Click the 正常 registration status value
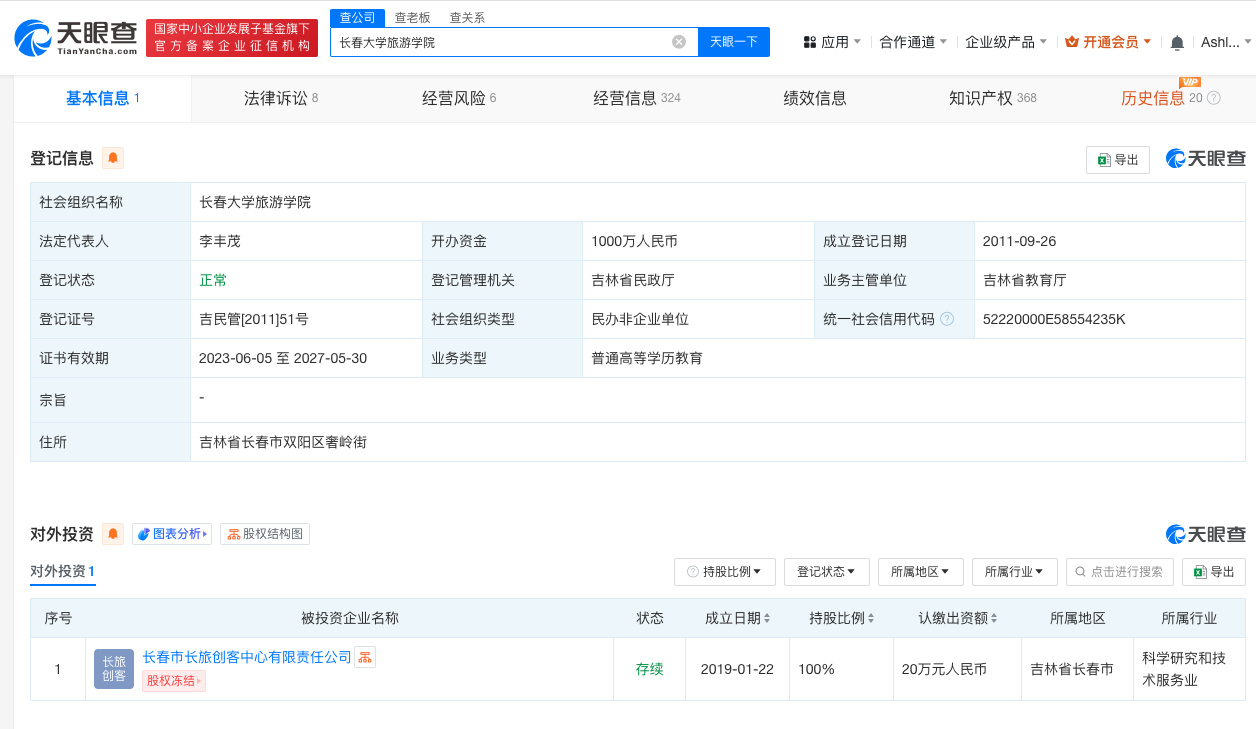 coord(213,280)
